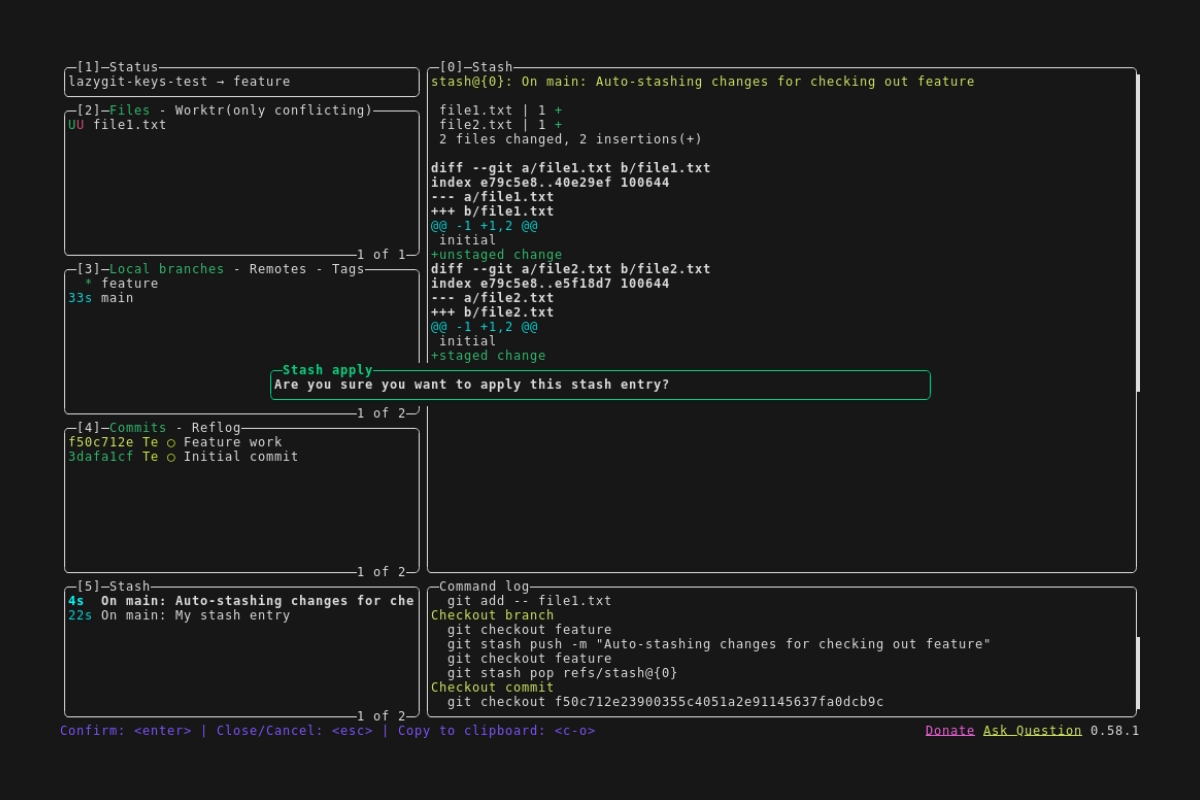Select the main branch
This screenshot has width=1200, height=800.
(117, 298)
